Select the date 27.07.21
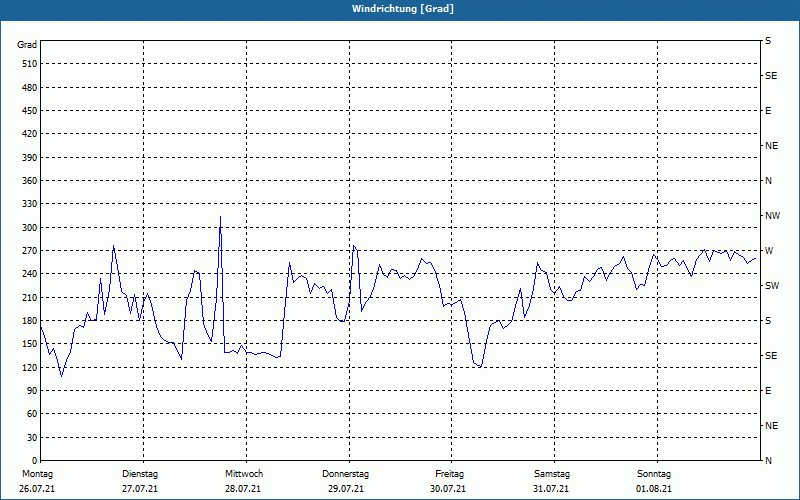Viewport: 800px width, 500px height. tap(140, 489)
